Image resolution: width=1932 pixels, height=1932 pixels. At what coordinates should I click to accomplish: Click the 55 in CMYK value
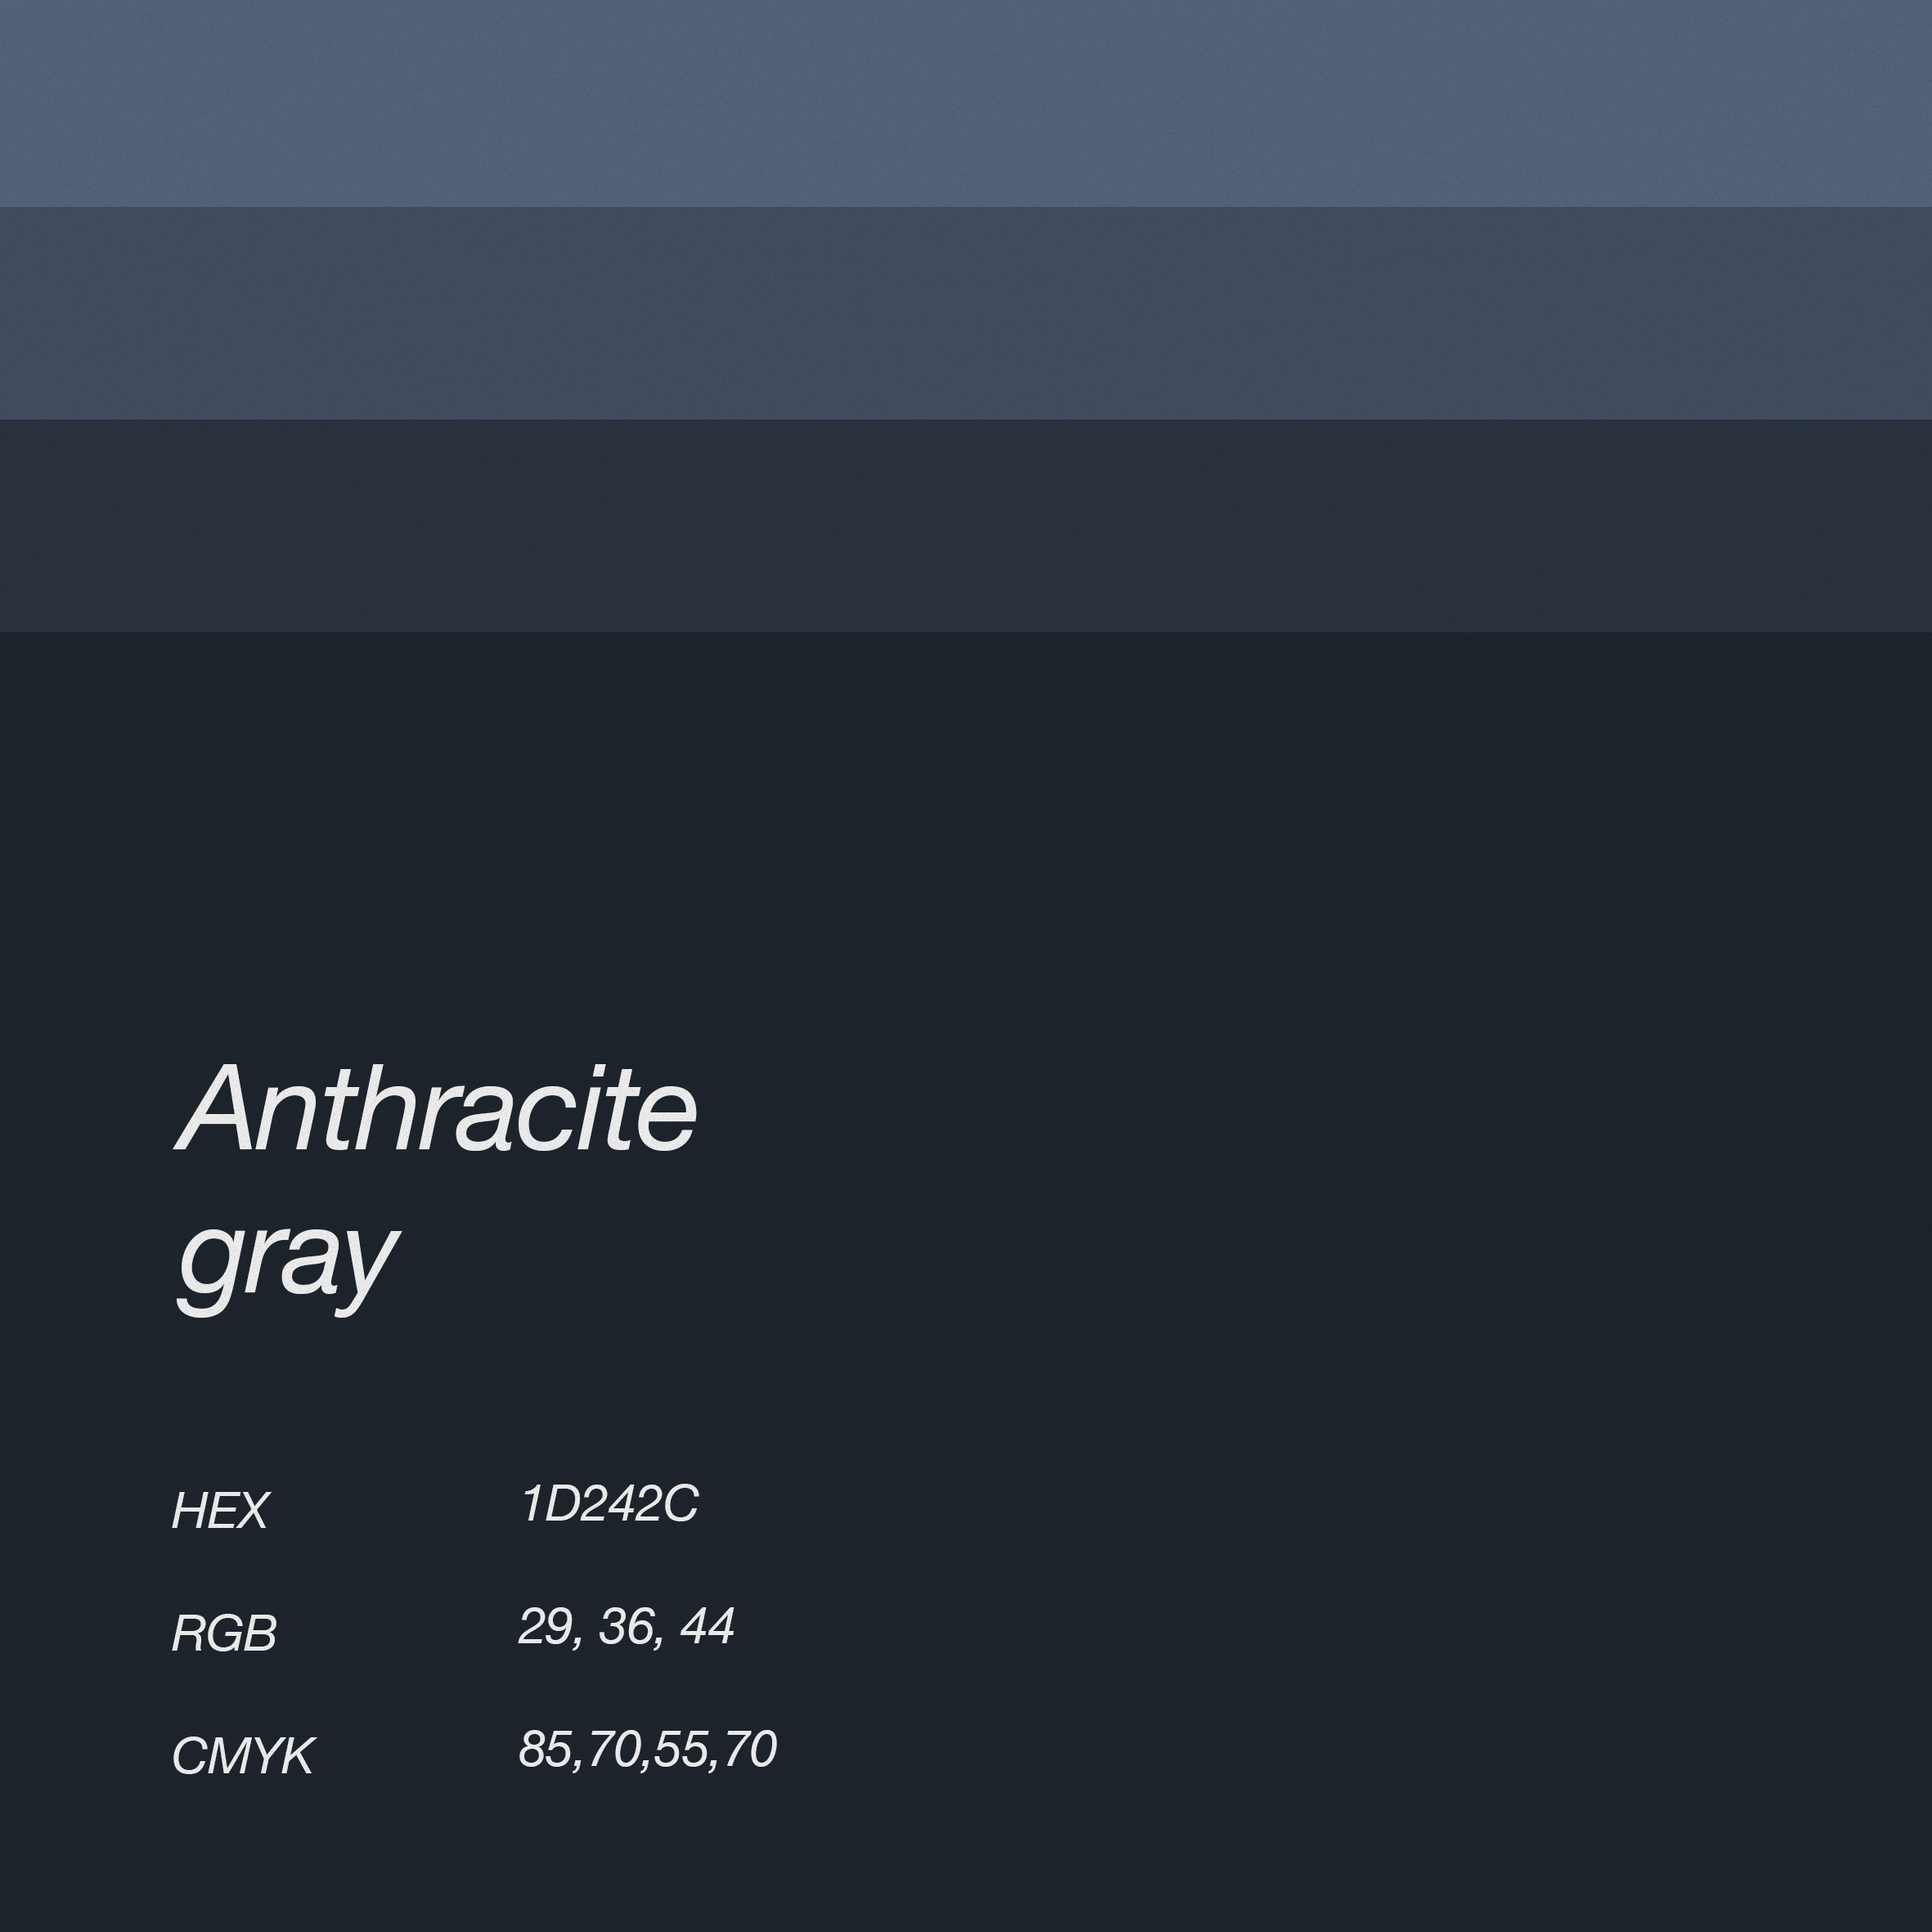point(681,1749)
